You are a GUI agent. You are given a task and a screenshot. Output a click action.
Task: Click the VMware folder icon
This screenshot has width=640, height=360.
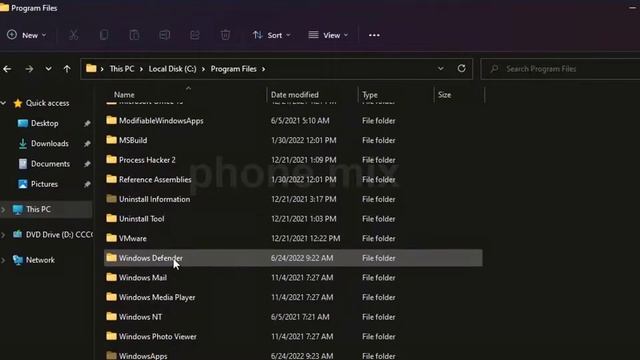coord(111,238)
